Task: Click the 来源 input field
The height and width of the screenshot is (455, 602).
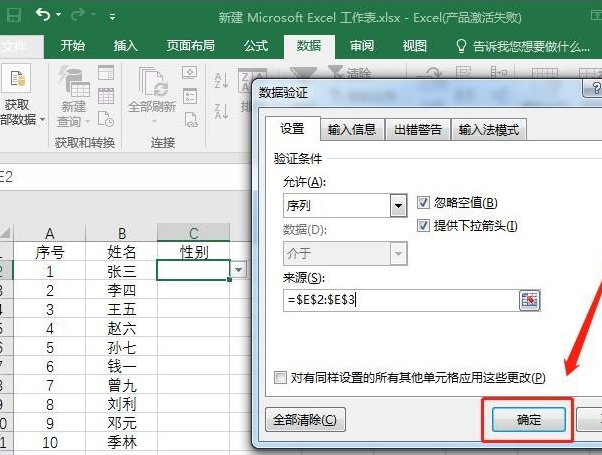Action: [x=401, y=300]
